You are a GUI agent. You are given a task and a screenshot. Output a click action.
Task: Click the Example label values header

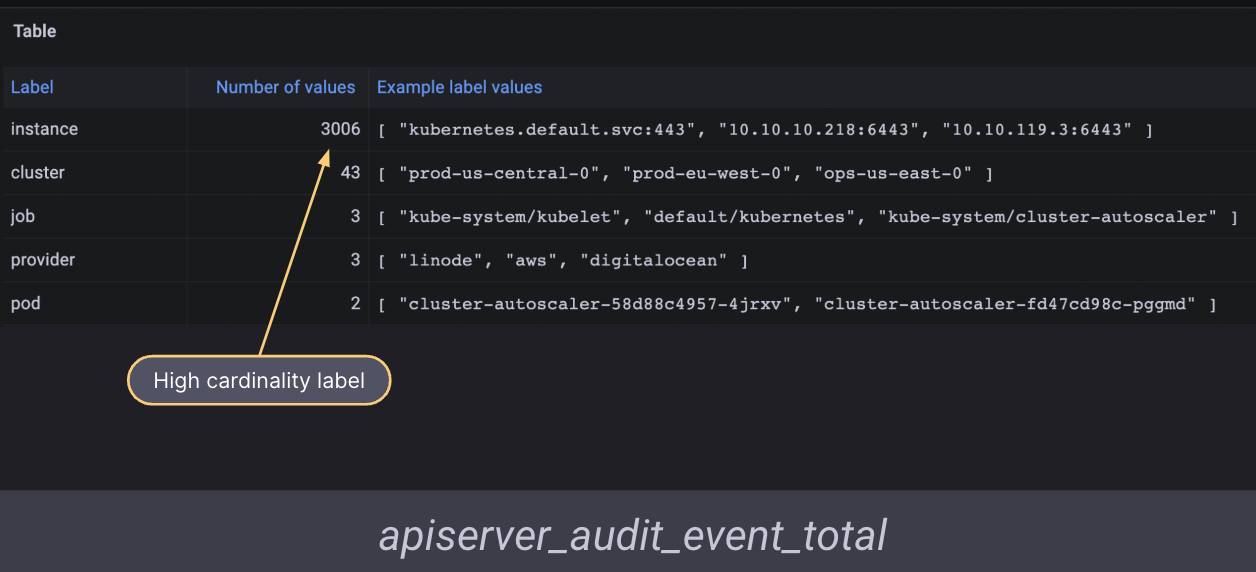pyautogui.click(x=459, y=87)
